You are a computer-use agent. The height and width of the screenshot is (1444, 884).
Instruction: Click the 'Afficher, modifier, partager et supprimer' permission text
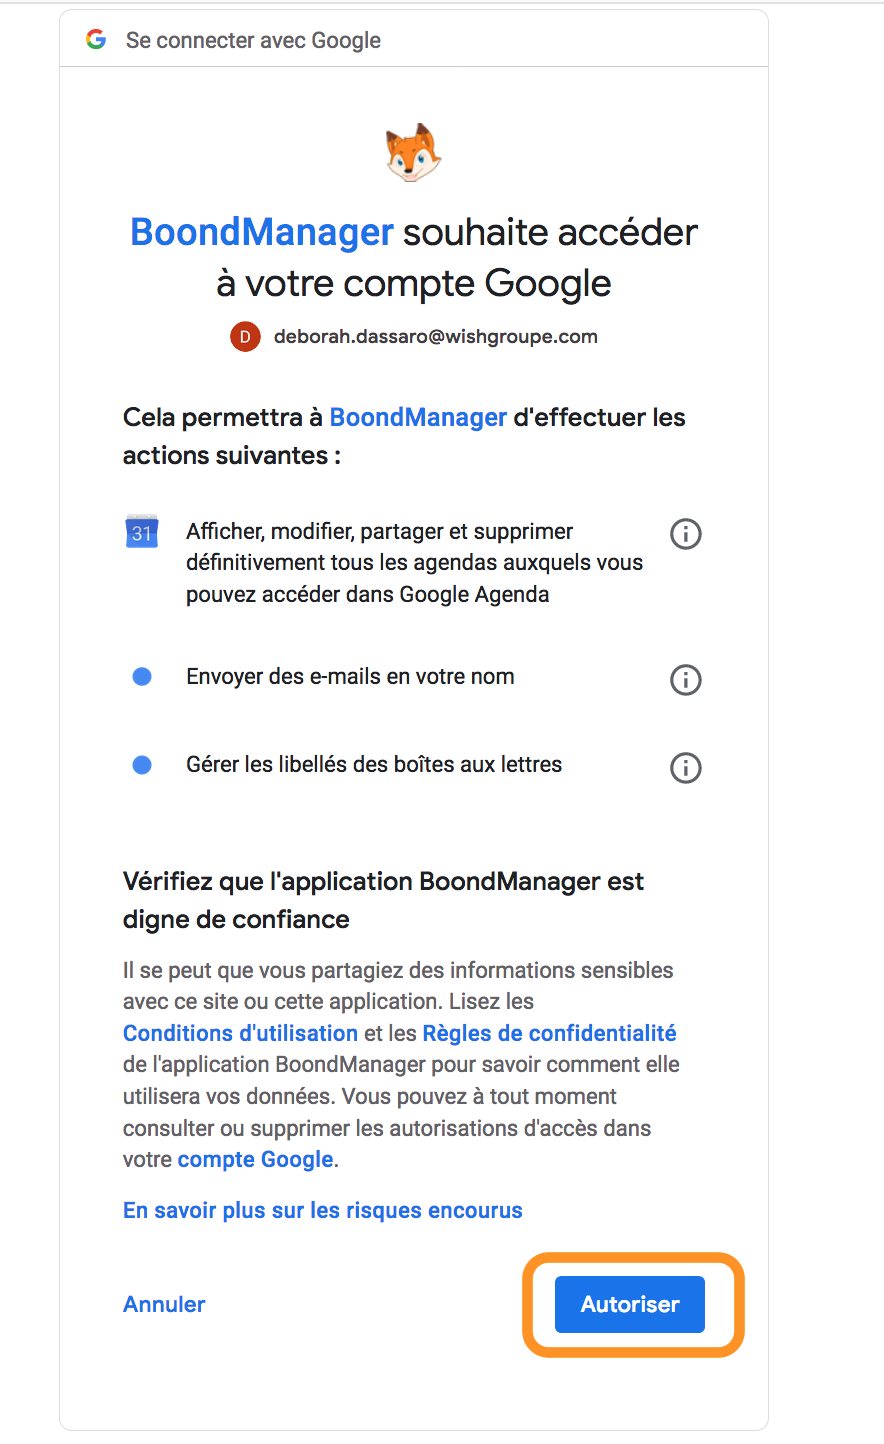[x=415, y=563]
